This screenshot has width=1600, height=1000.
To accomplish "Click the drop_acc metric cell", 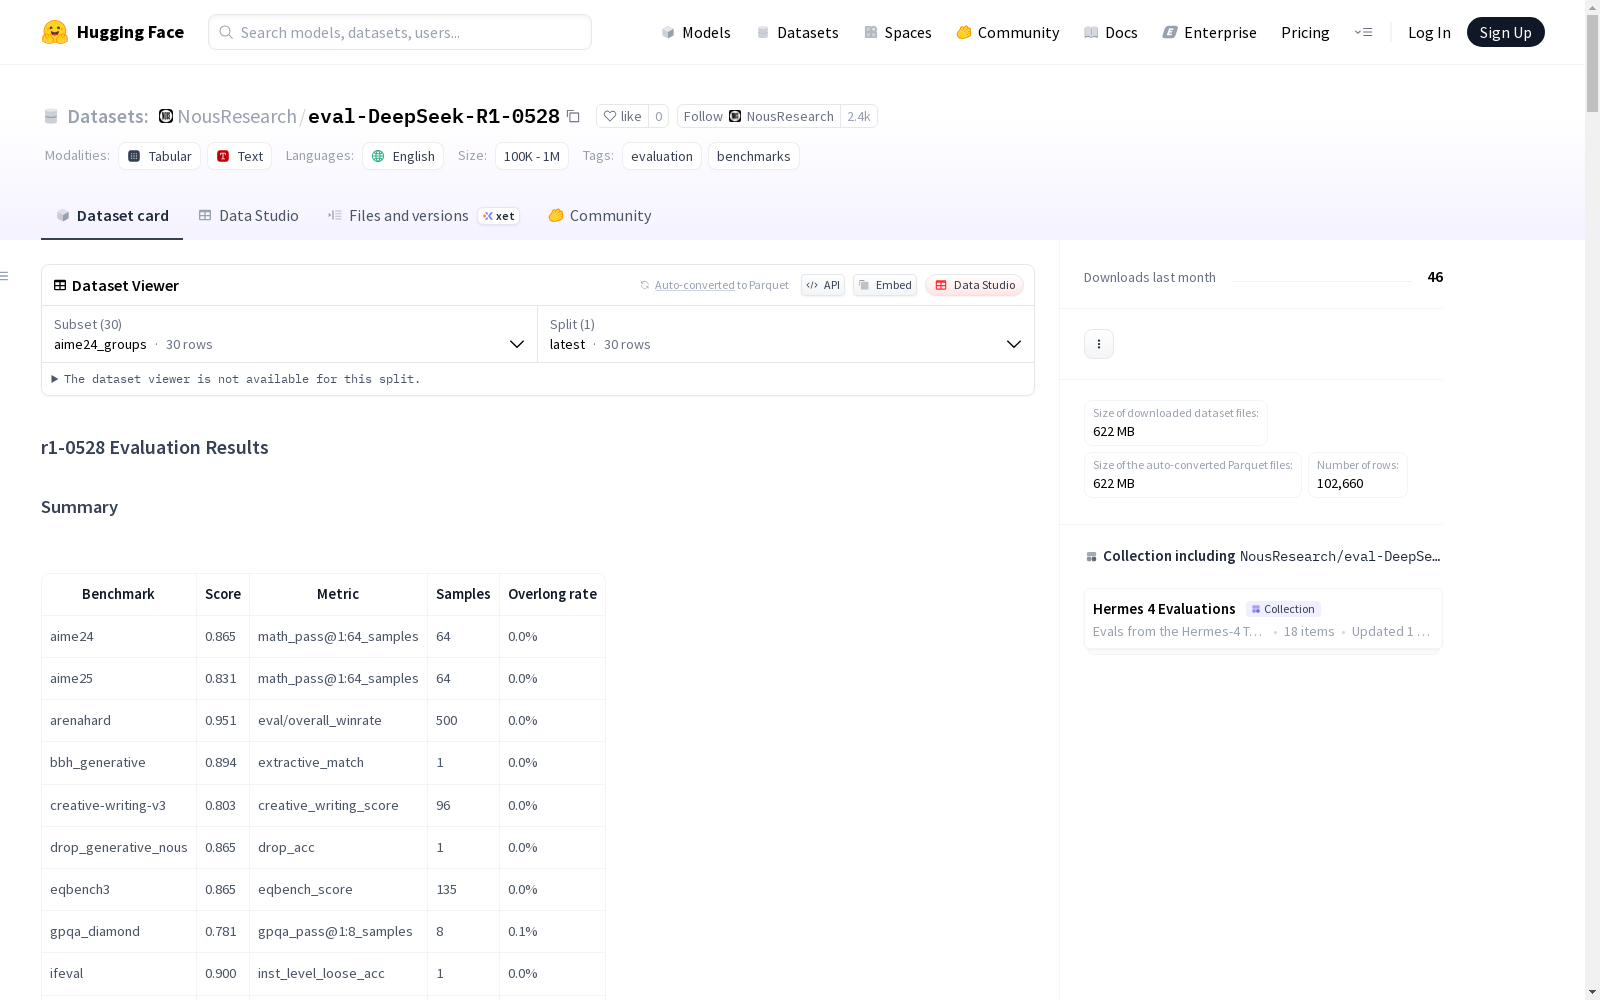I will tap(338, 847).
